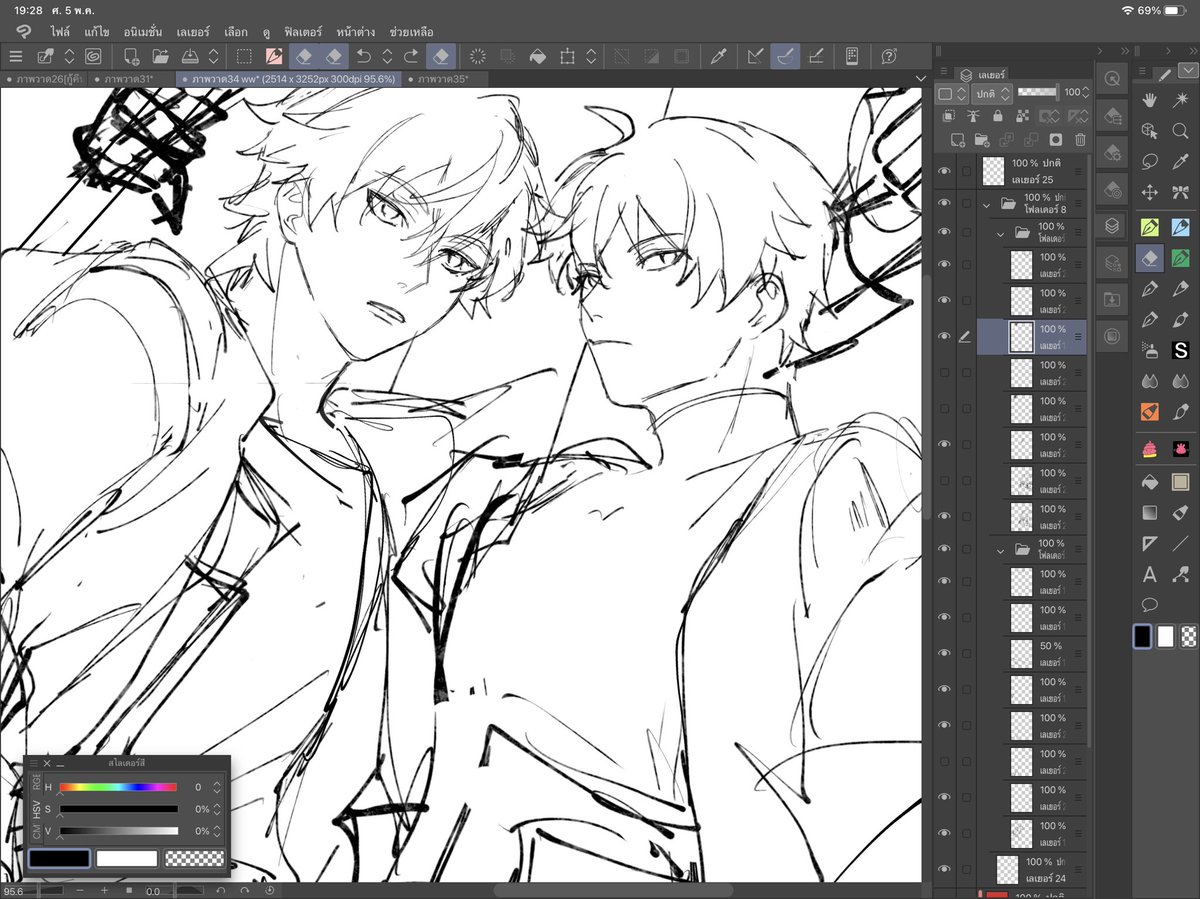Image resolution: width=1200 pixels, height=899 pixels.
Task: Select the transparent color swatch in color slider panel
Action: 194,858
